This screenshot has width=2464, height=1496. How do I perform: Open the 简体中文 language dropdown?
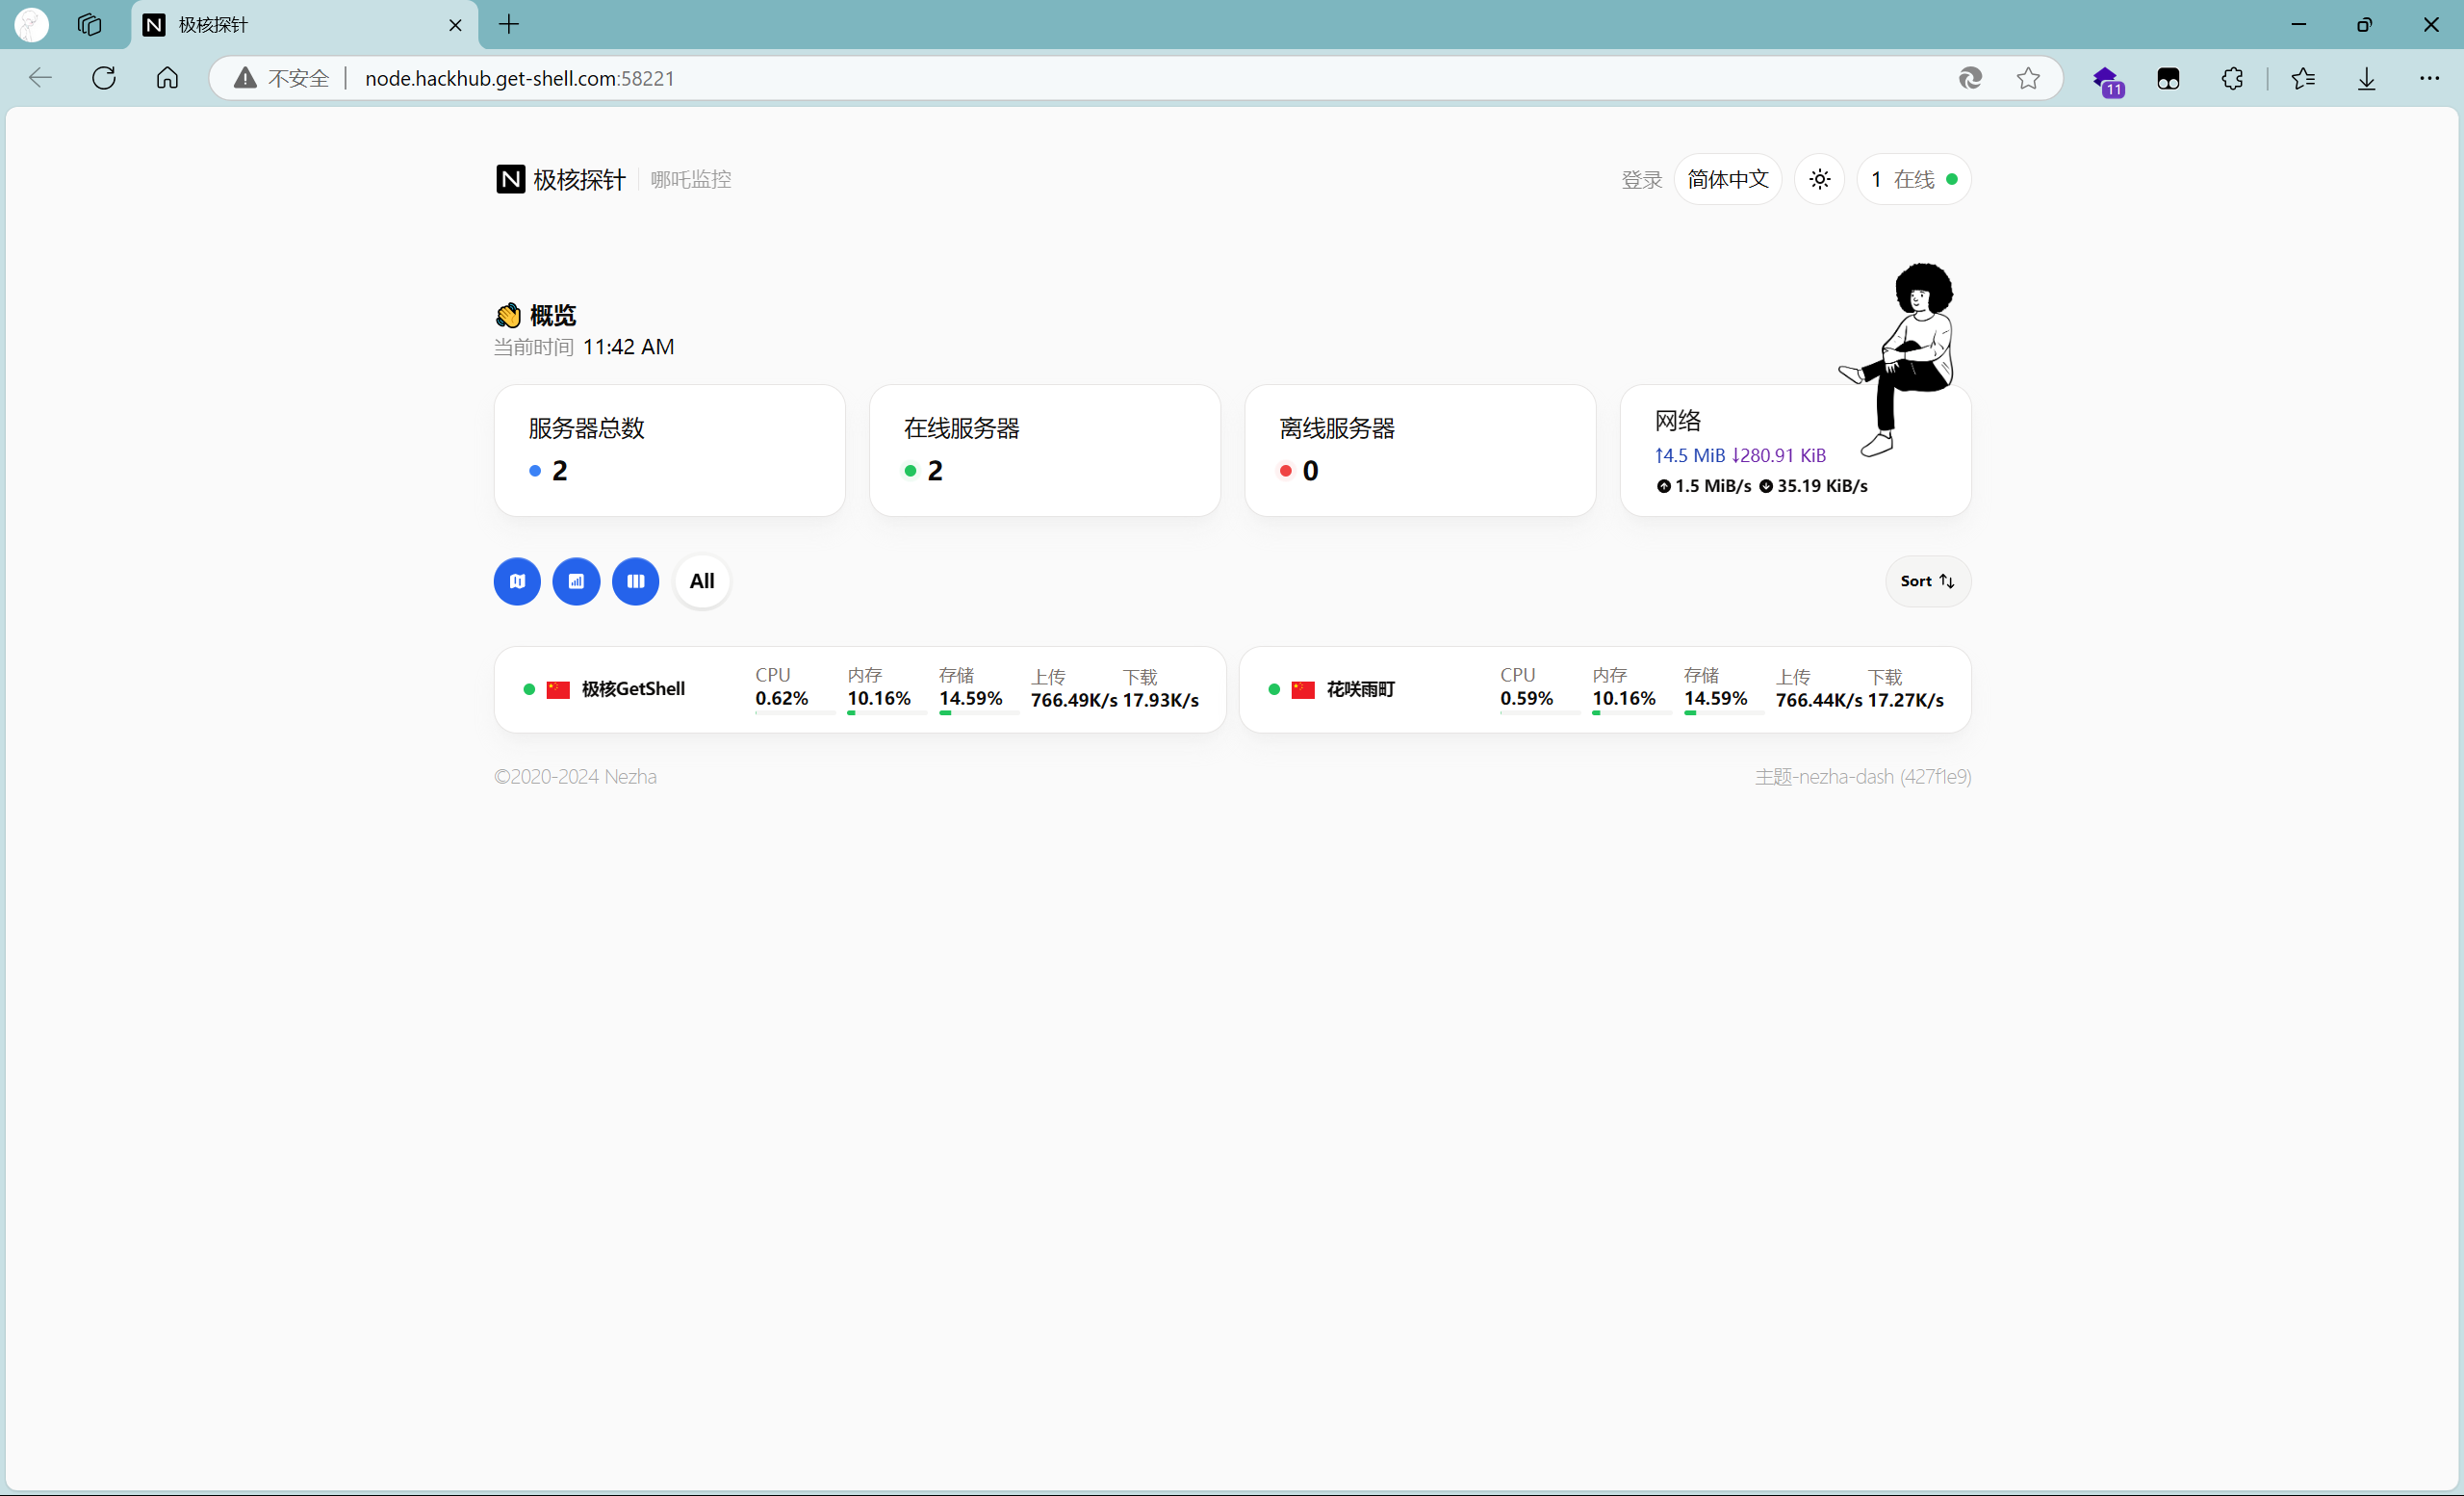[1727, 179]
